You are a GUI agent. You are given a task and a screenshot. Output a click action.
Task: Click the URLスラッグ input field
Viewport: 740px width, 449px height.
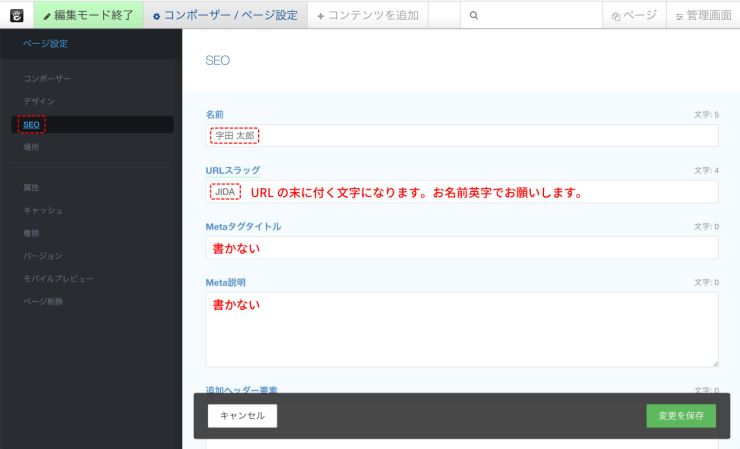pyautogui.click(x=462, y=192)
